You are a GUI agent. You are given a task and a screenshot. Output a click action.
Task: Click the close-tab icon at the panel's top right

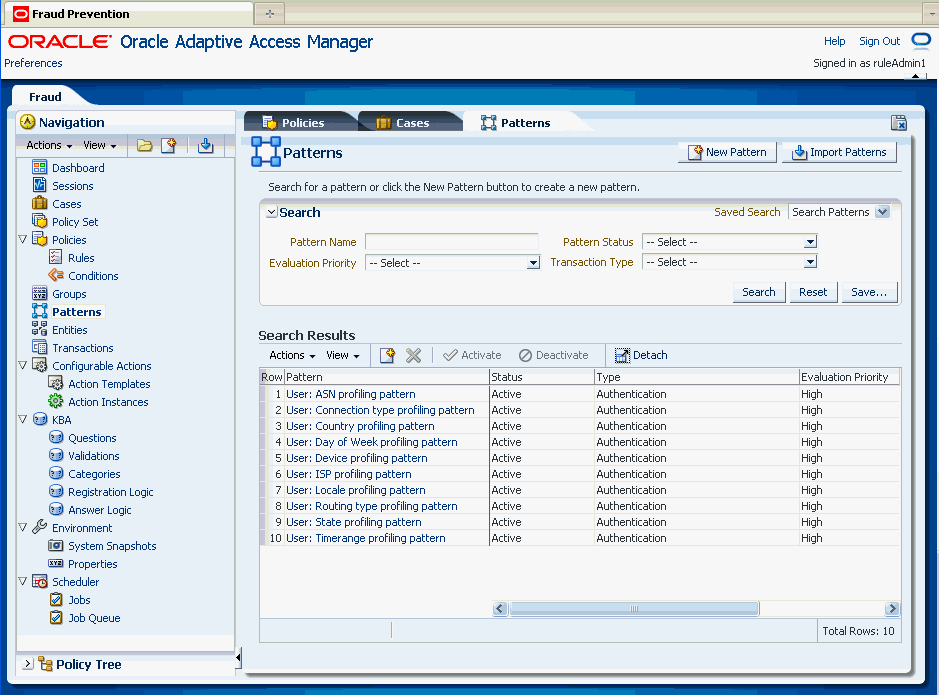click(899, 123)
